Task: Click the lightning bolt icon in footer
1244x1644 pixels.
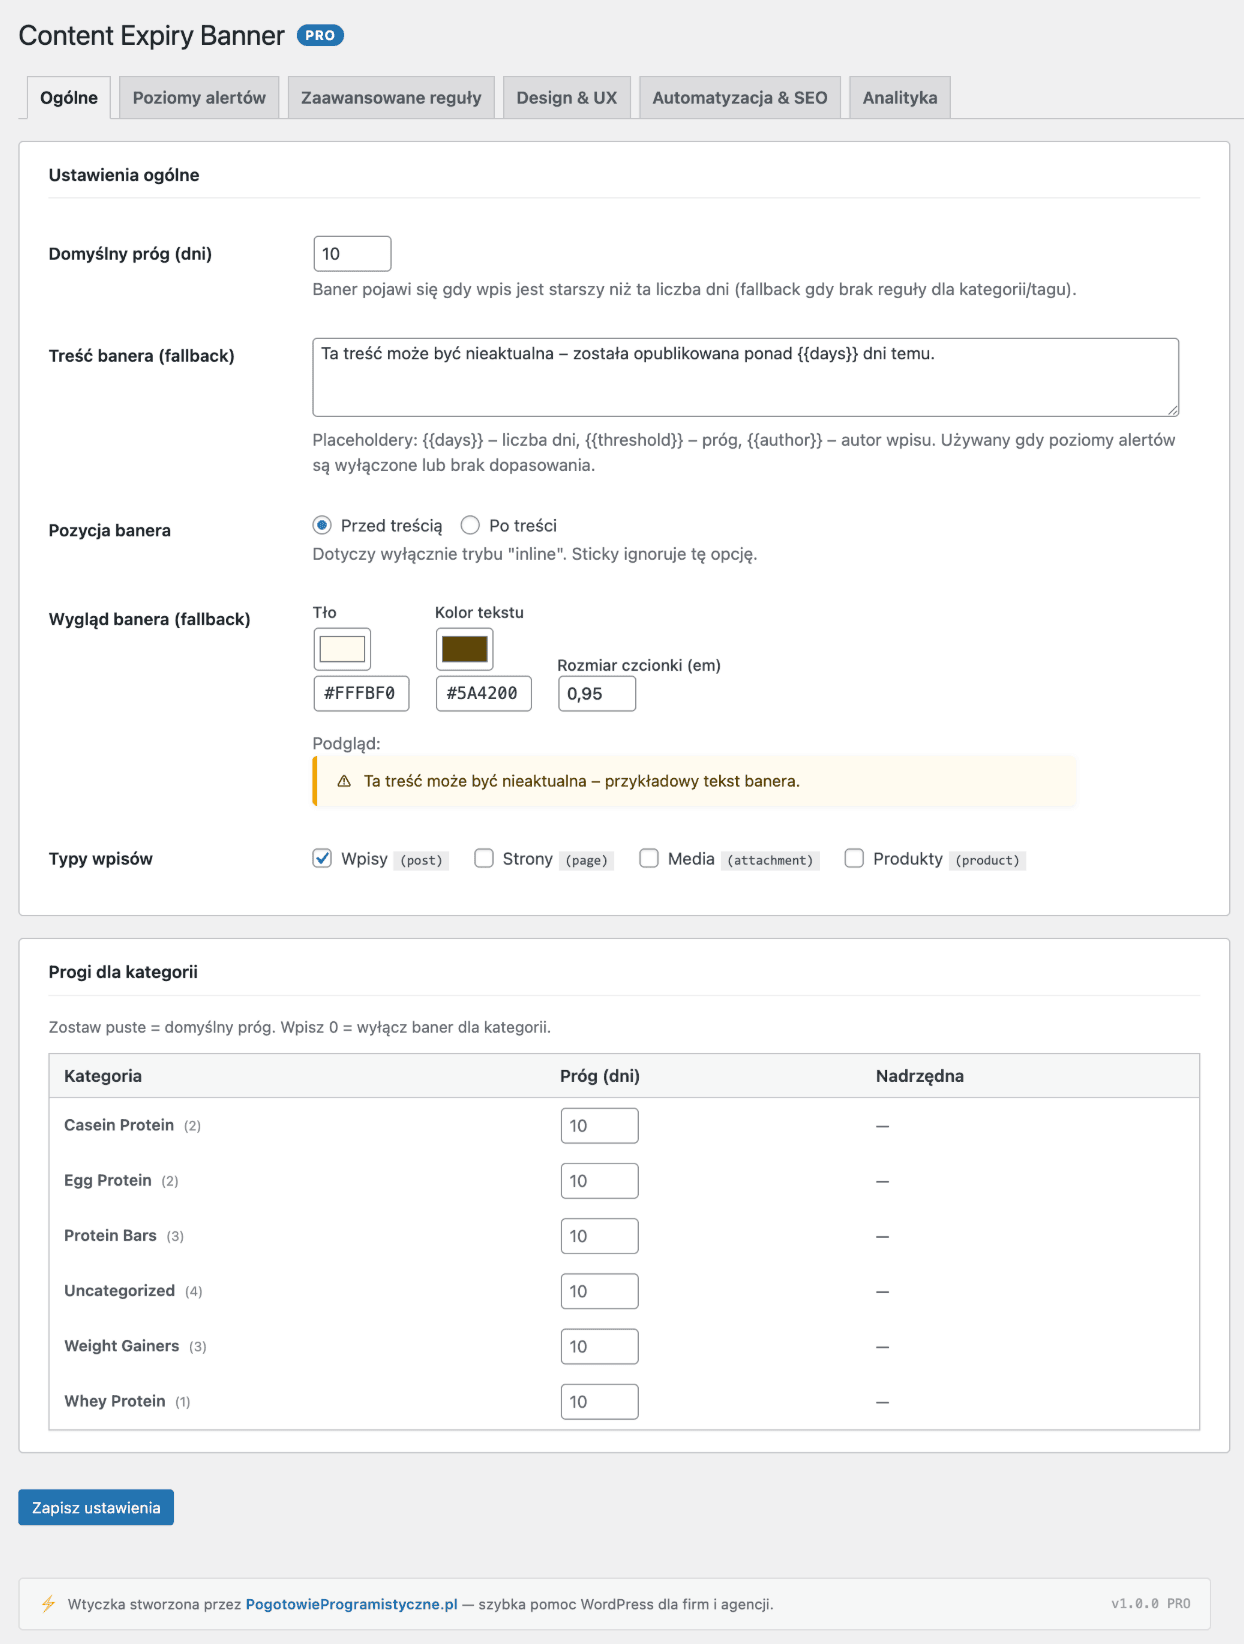Action: tap(48, 1604)
